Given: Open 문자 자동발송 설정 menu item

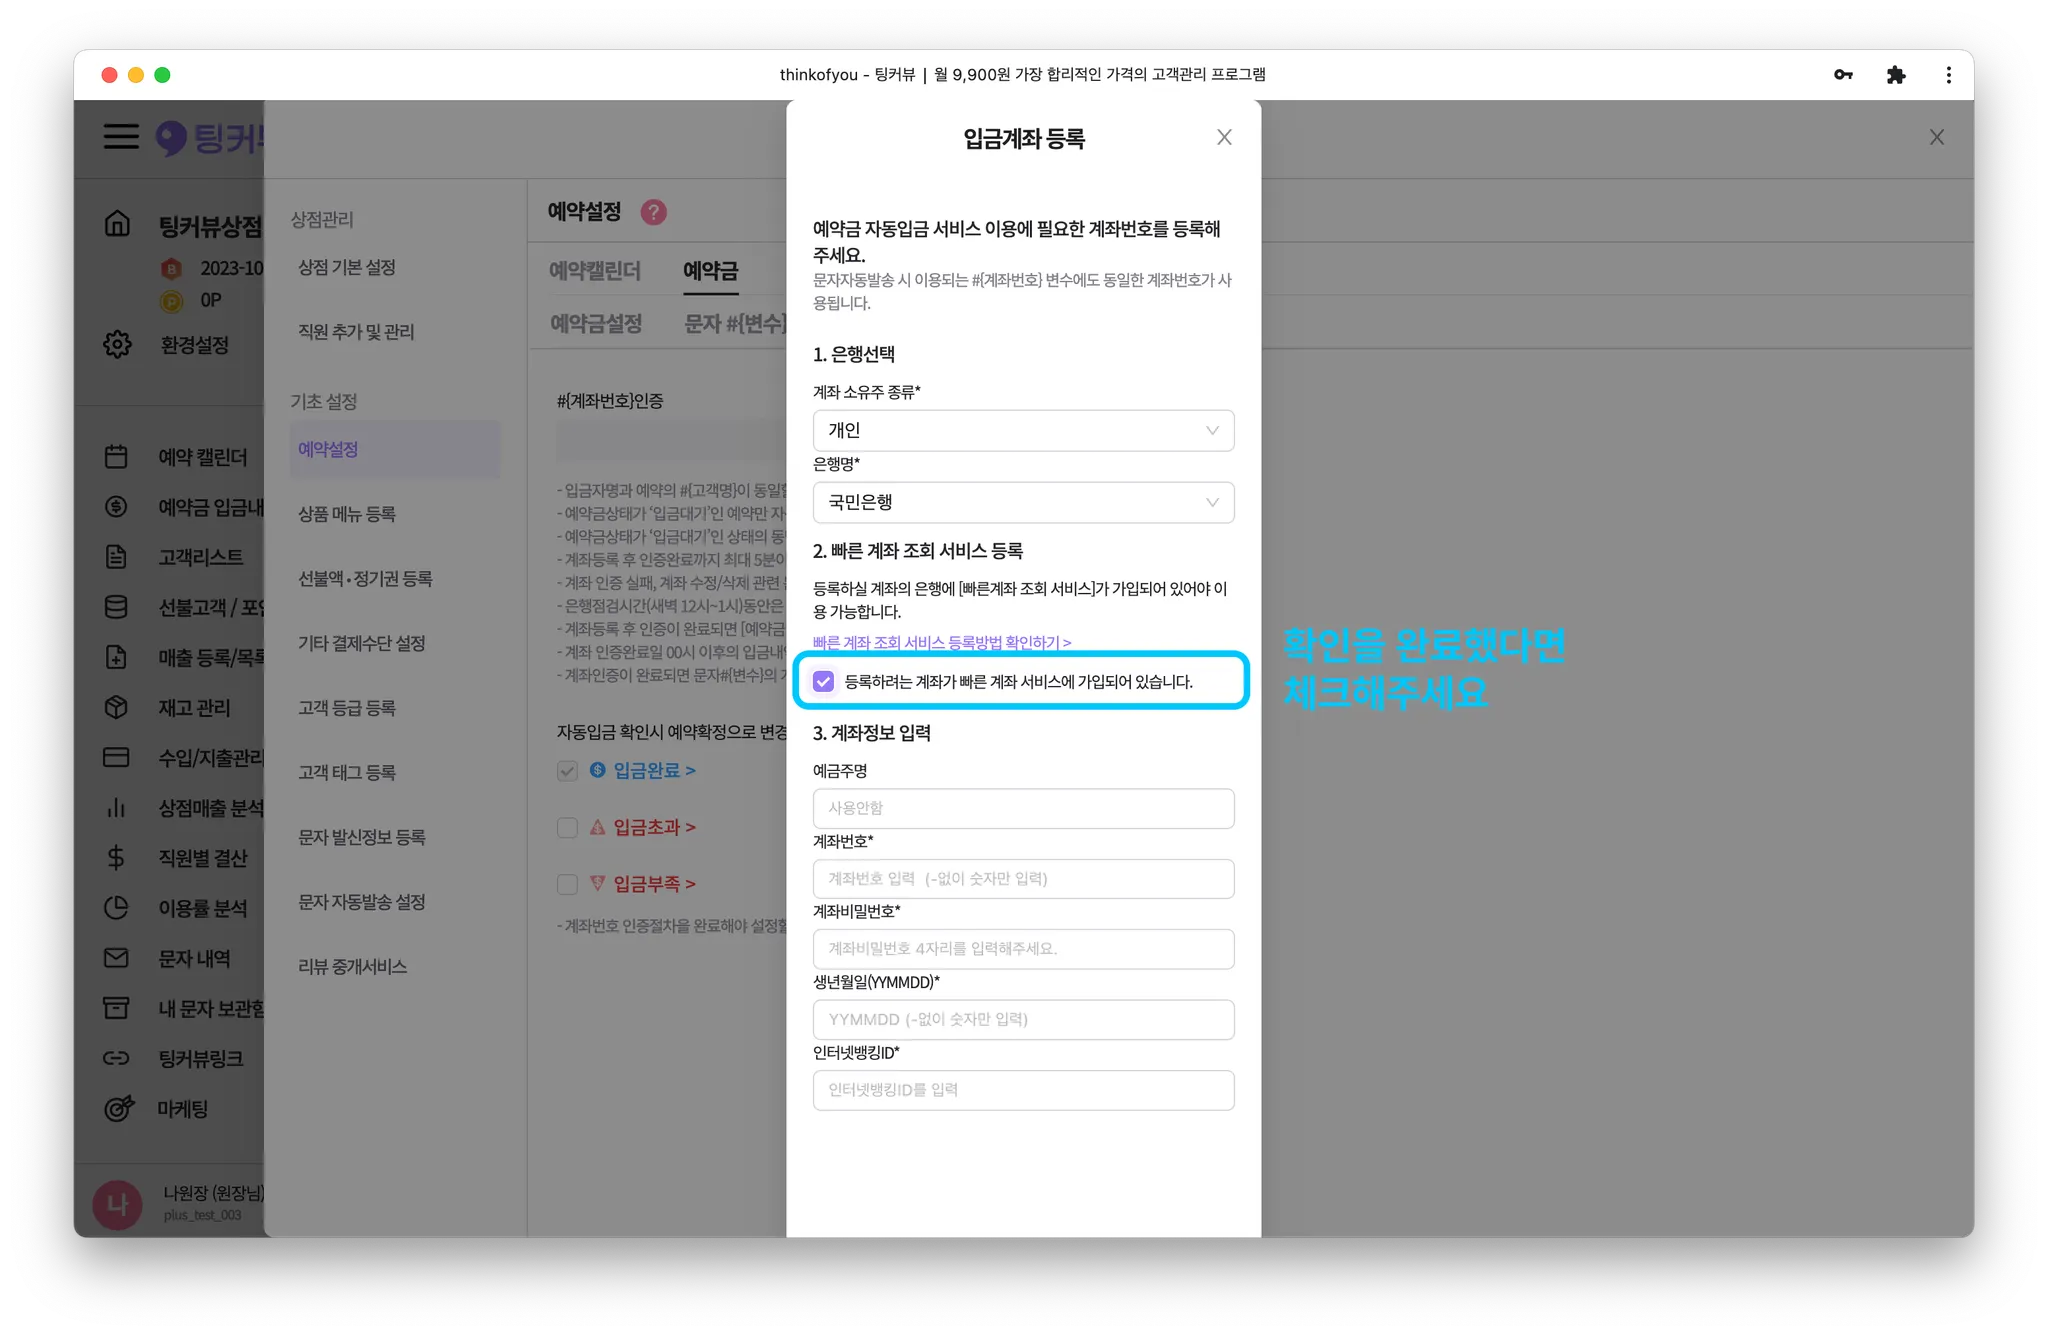Looking at the screenshot, I should click(x=361, y=902).
